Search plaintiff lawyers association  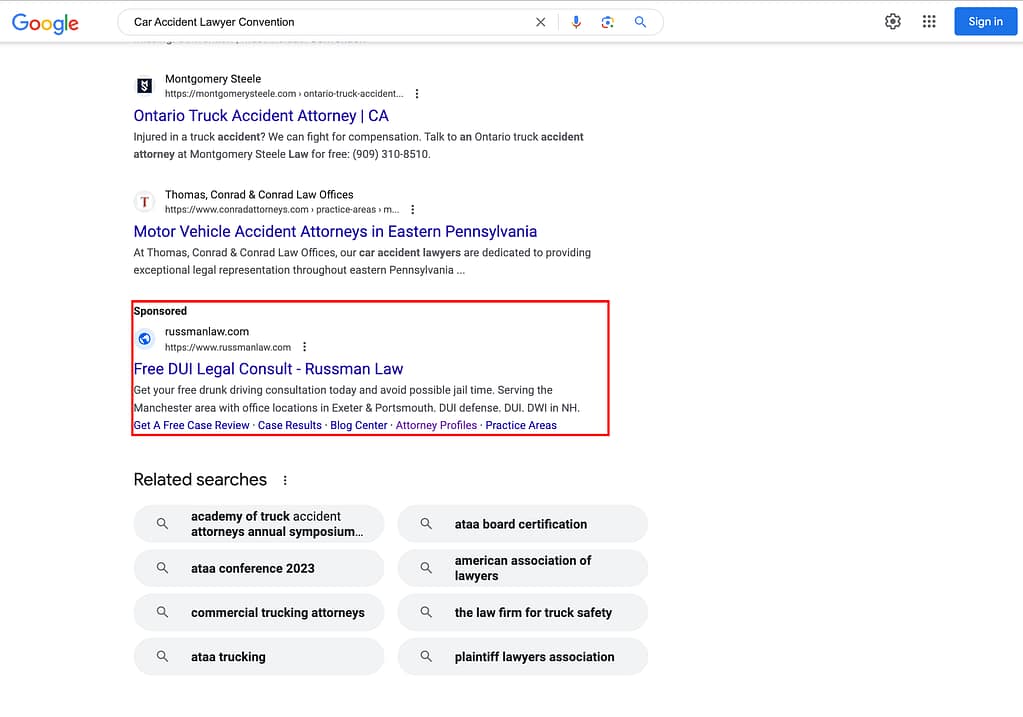[x=523, y=657]
